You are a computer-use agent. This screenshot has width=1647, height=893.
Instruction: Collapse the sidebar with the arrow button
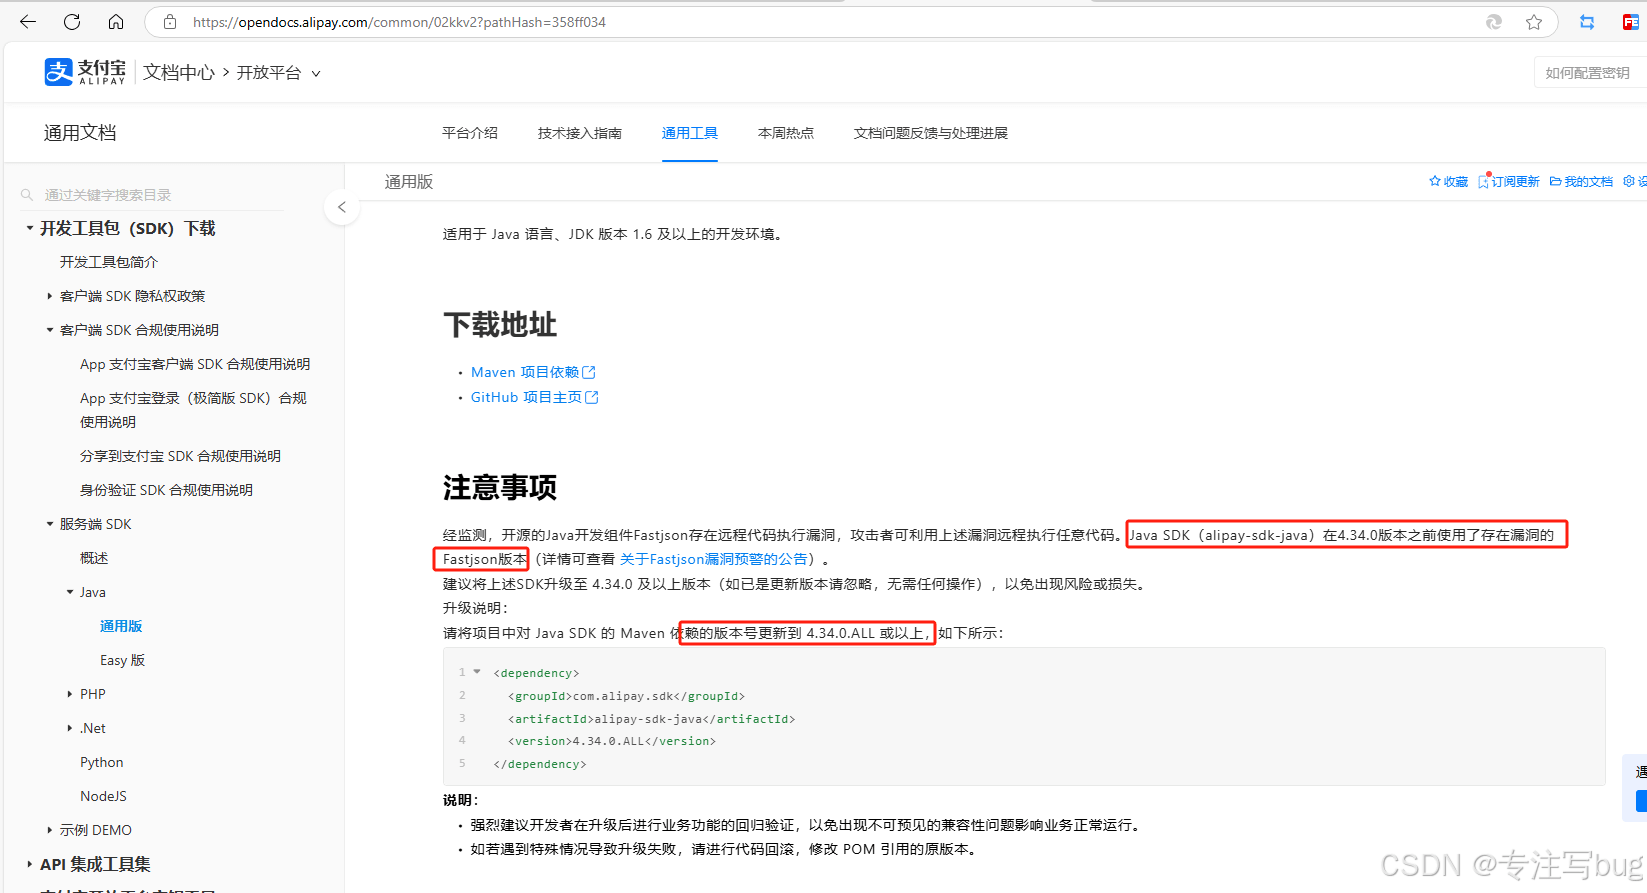pos(342,207)
